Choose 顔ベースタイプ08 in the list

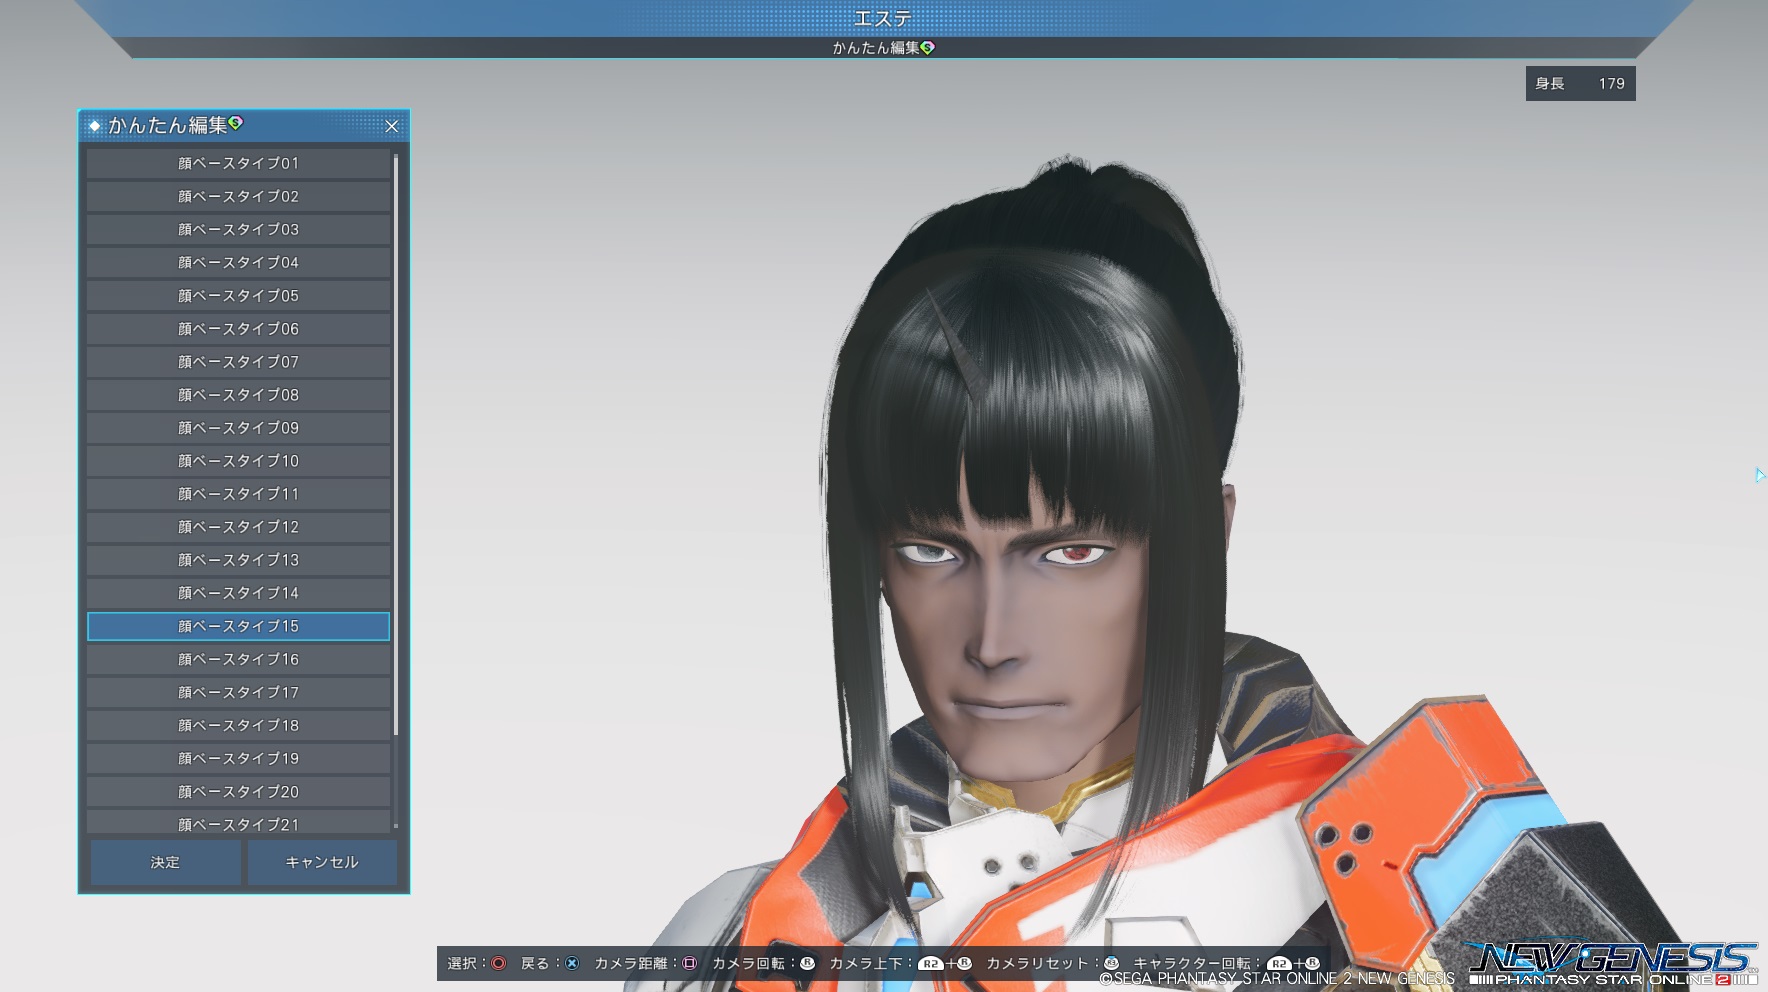pyautogui.click(x=238, y=394)
